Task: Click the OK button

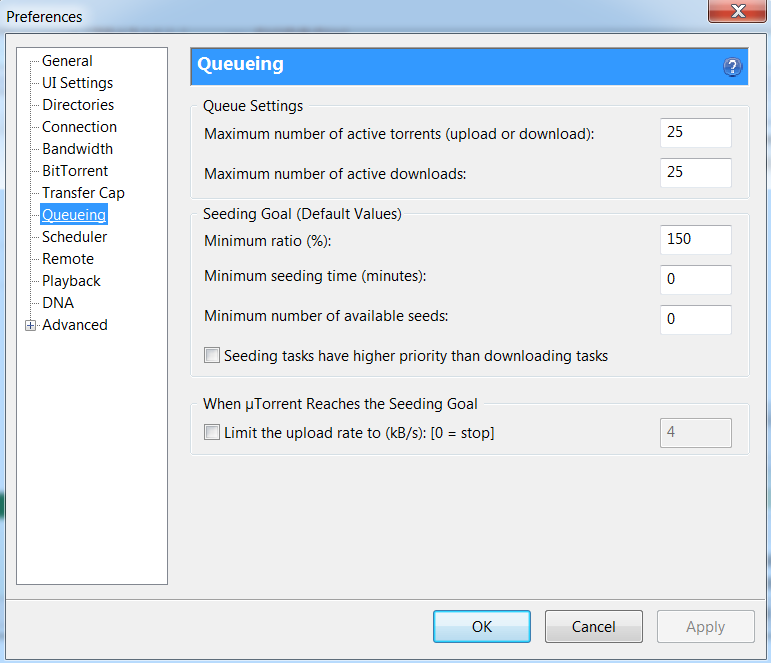Action: (482, 627)
